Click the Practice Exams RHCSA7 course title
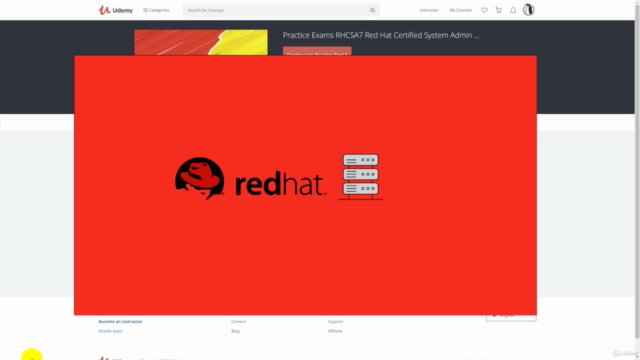 [381, 35]
